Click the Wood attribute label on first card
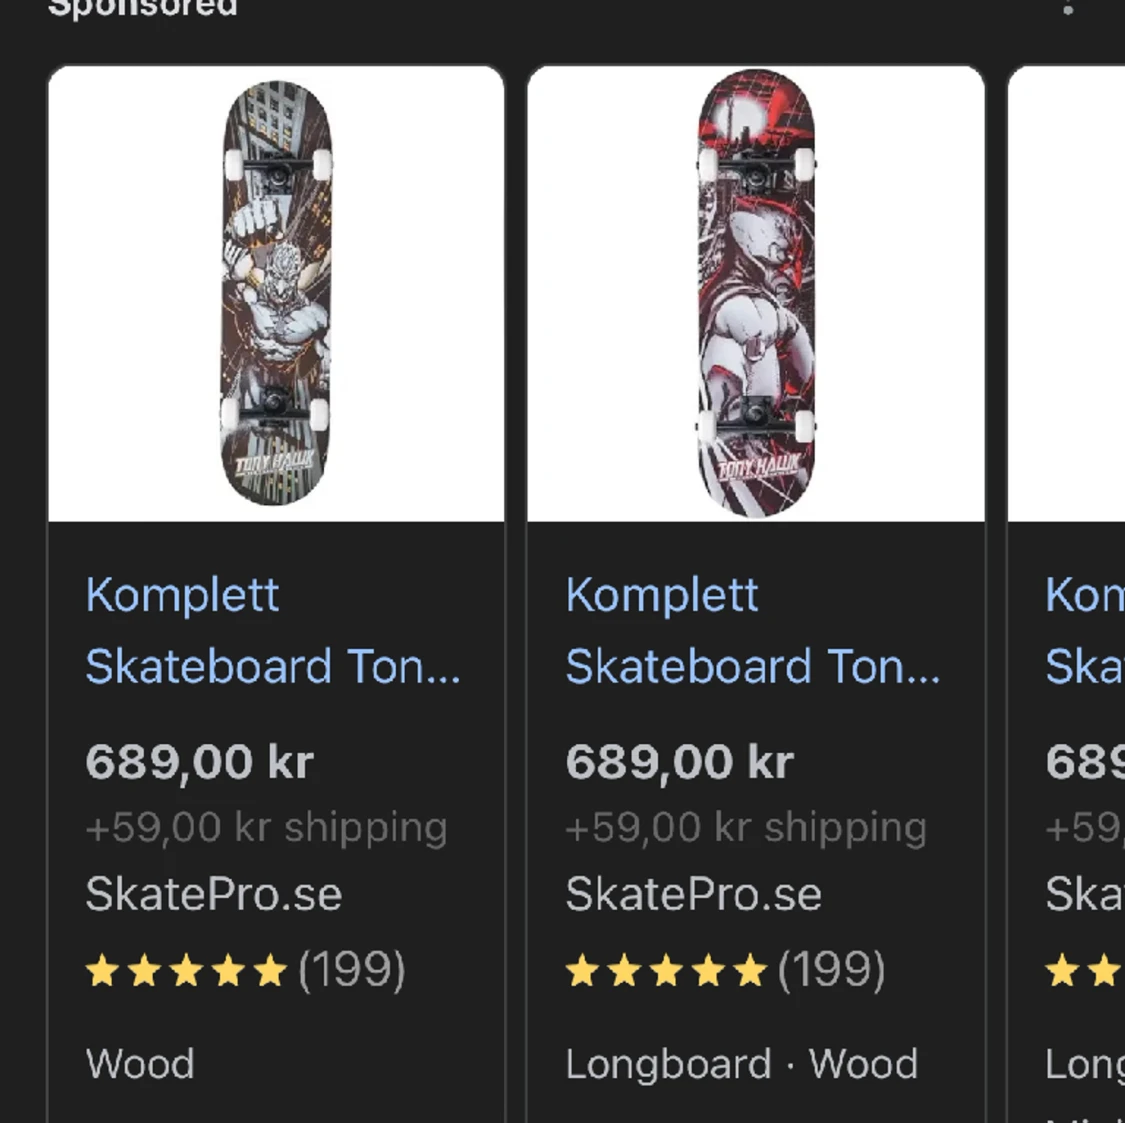This screenshot has height=1123, width=1125. click(x=140, y=1064)
